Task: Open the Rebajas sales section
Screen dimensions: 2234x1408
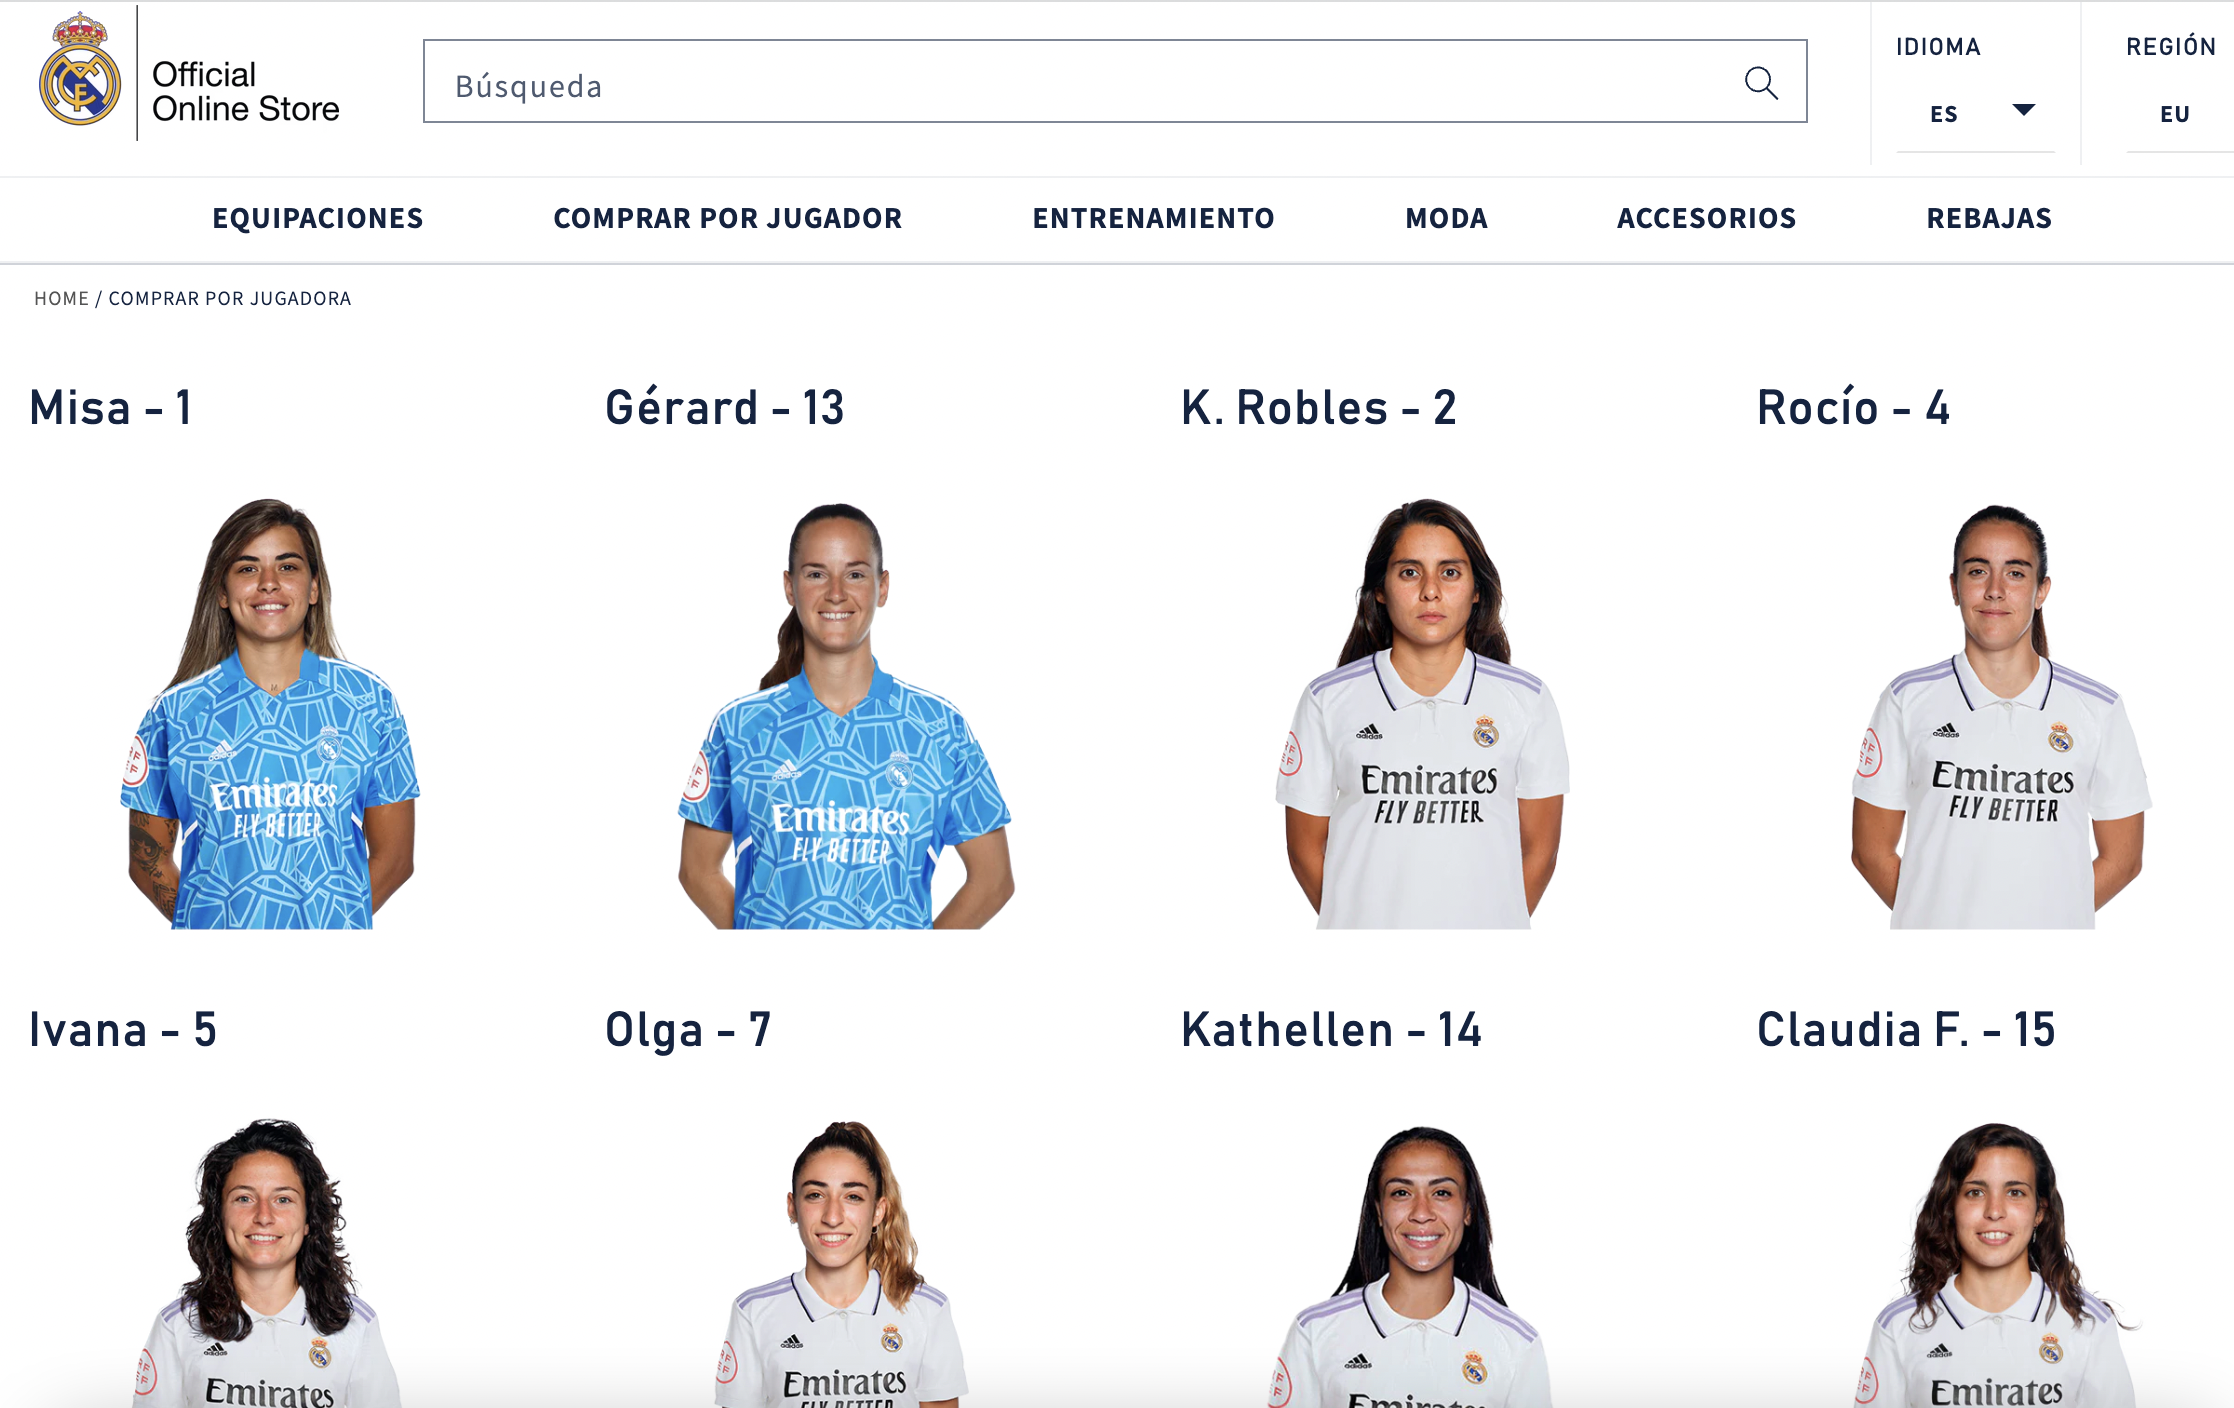Action: click(x=1989, y=218)
